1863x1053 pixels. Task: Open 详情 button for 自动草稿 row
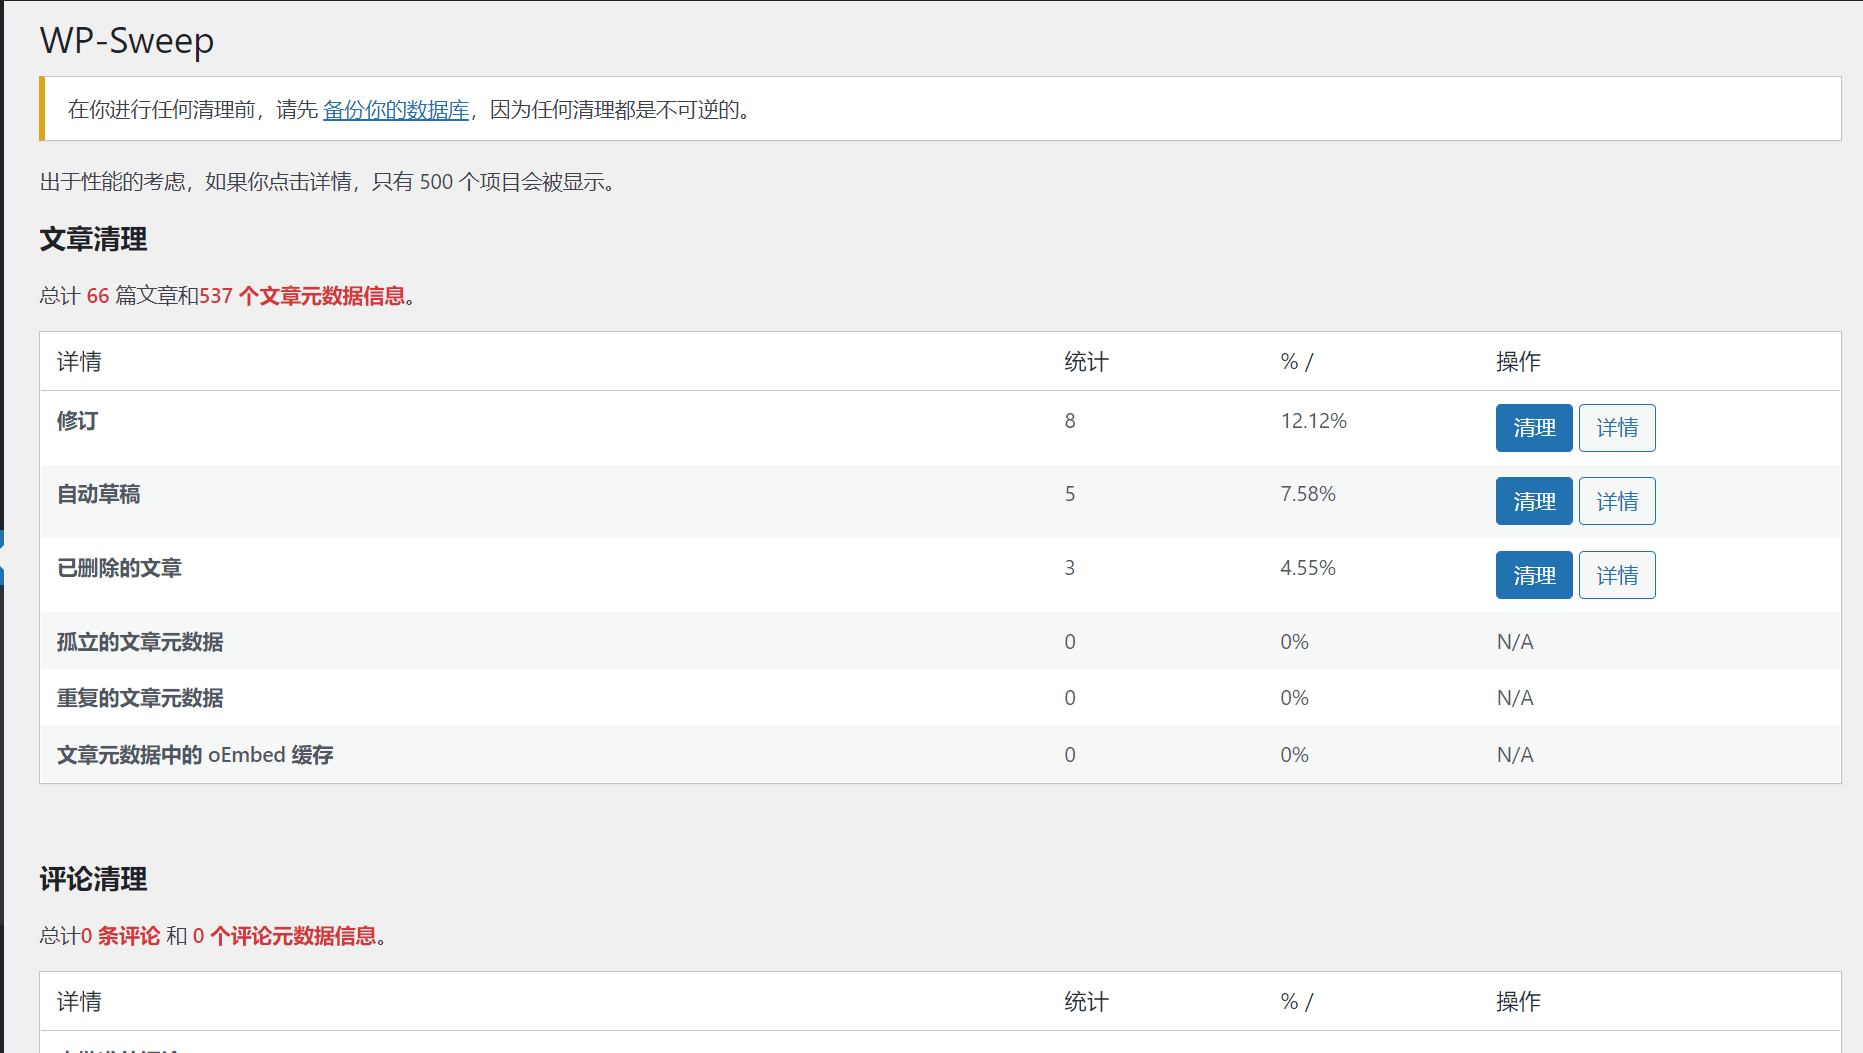[x=1617, y=501]
